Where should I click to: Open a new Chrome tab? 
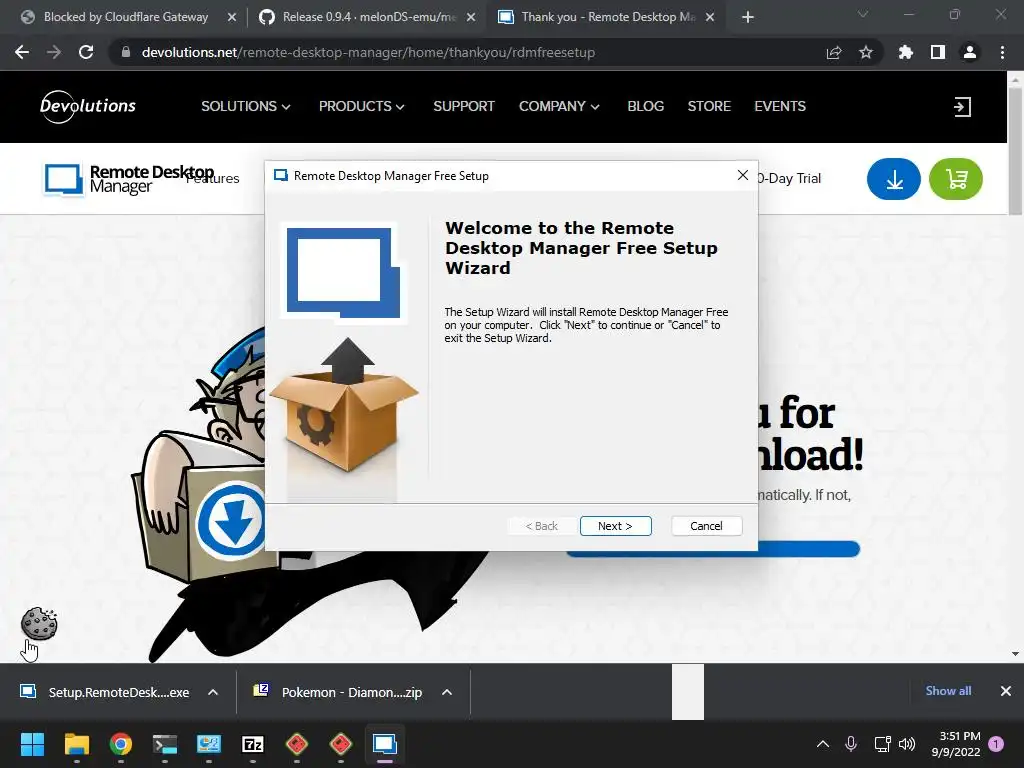[748, 17]
